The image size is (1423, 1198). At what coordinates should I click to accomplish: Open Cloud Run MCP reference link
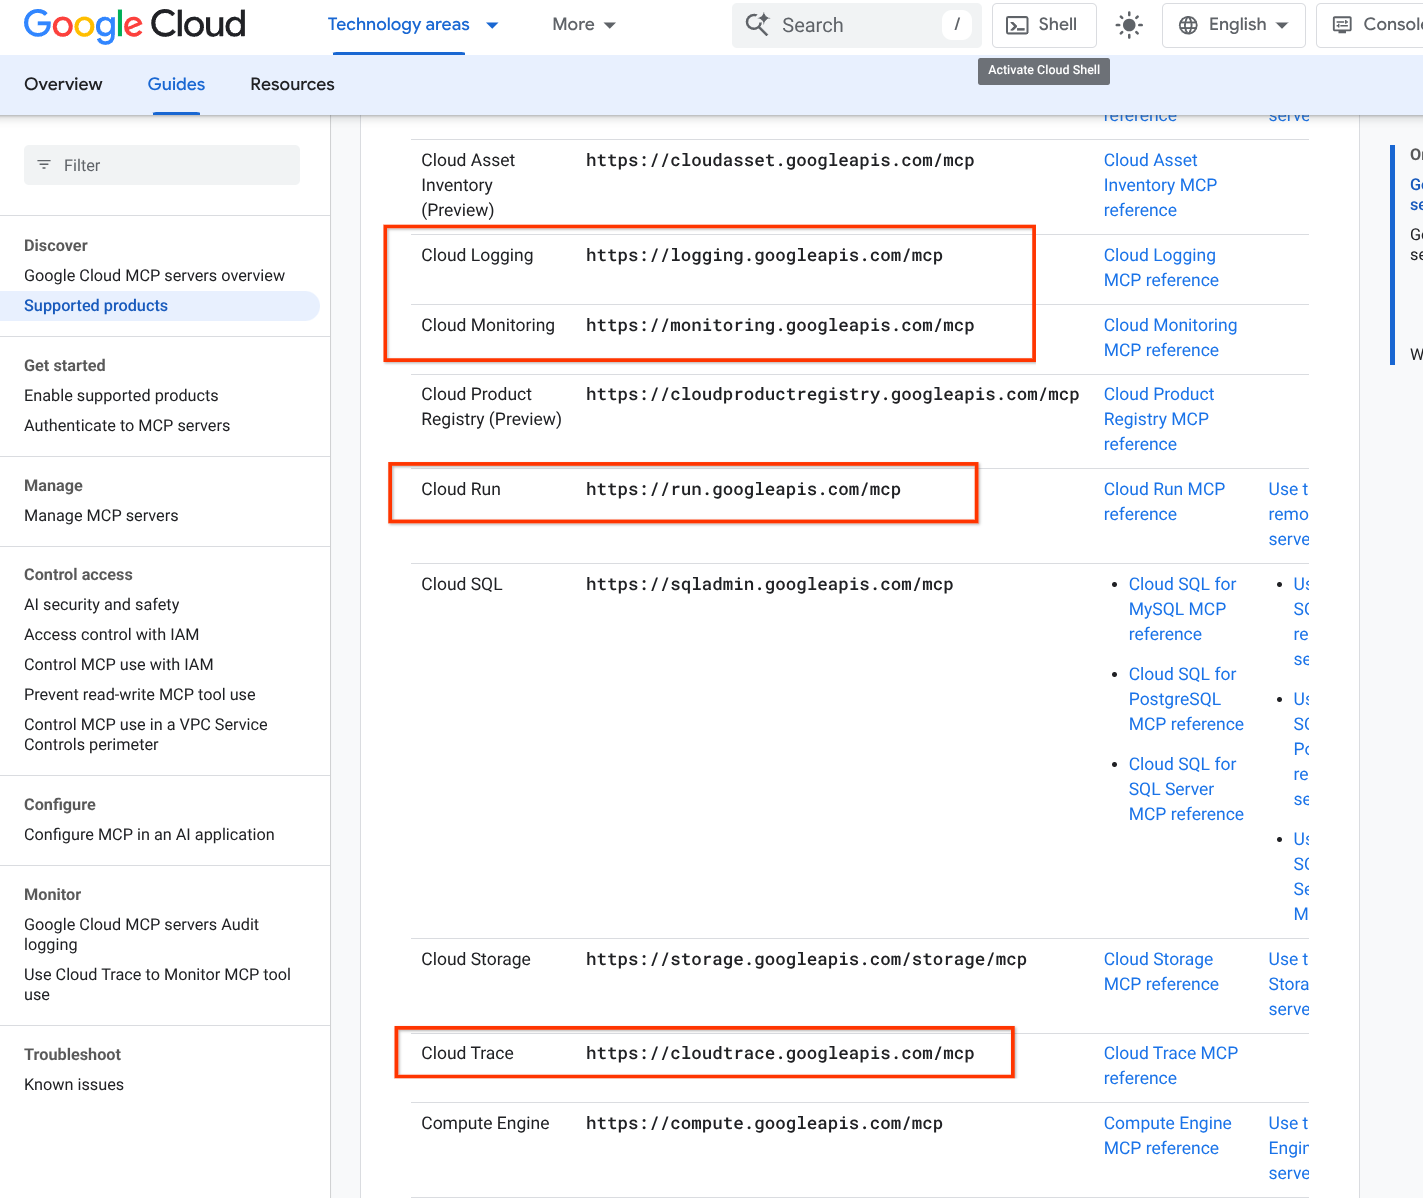click(x=1164, y=501)
